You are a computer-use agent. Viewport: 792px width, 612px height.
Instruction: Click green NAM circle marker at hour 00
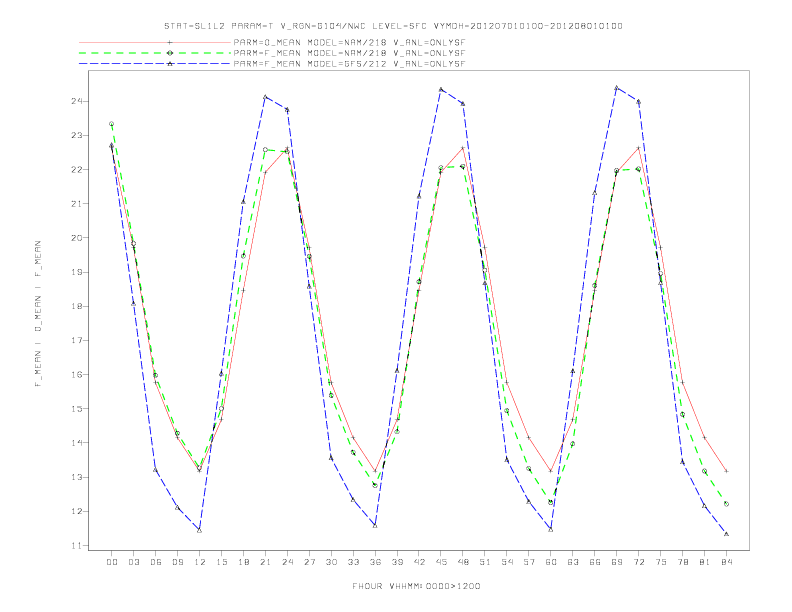[x=112, y=124]
